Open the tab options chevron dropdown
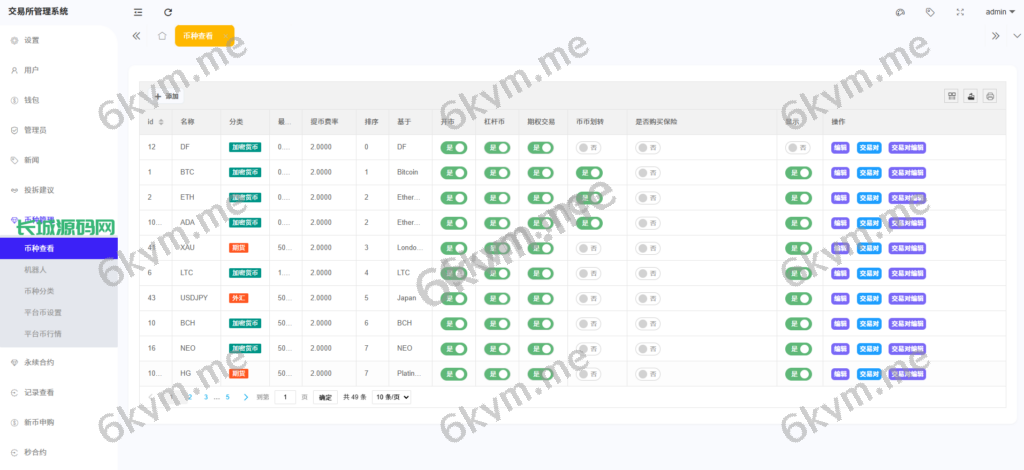 (1016, 36)
